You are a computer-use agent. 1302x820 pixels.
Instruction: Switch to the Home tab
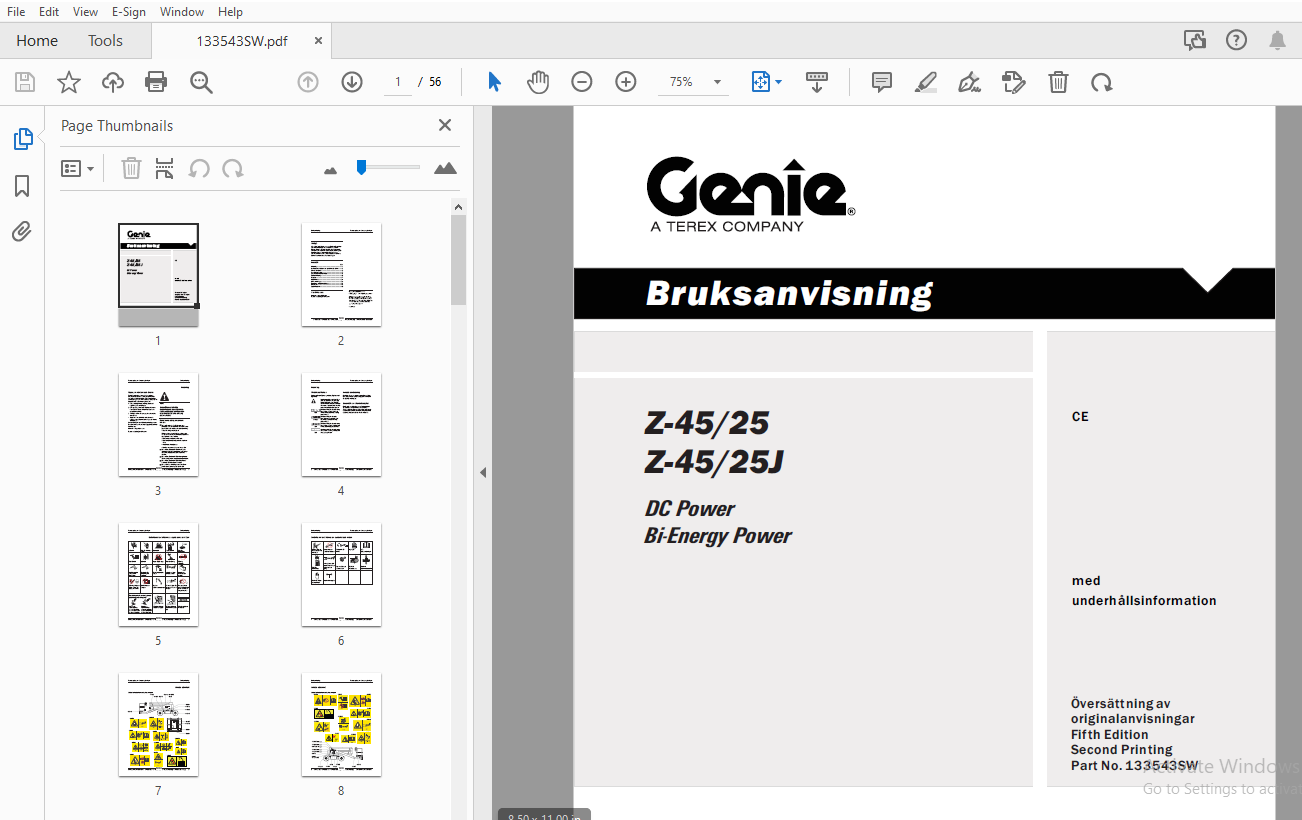click(37, 41)
